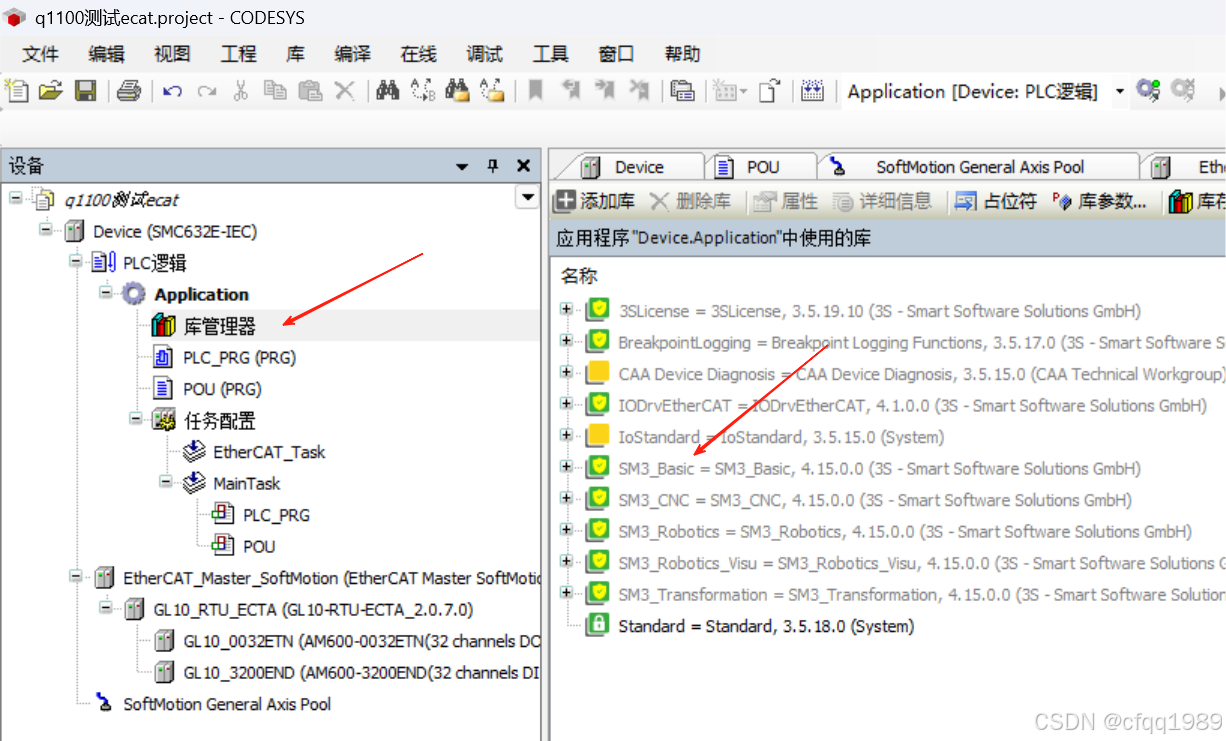
Task: Open the 编辑 menu
Action: [x=107, y=54]
